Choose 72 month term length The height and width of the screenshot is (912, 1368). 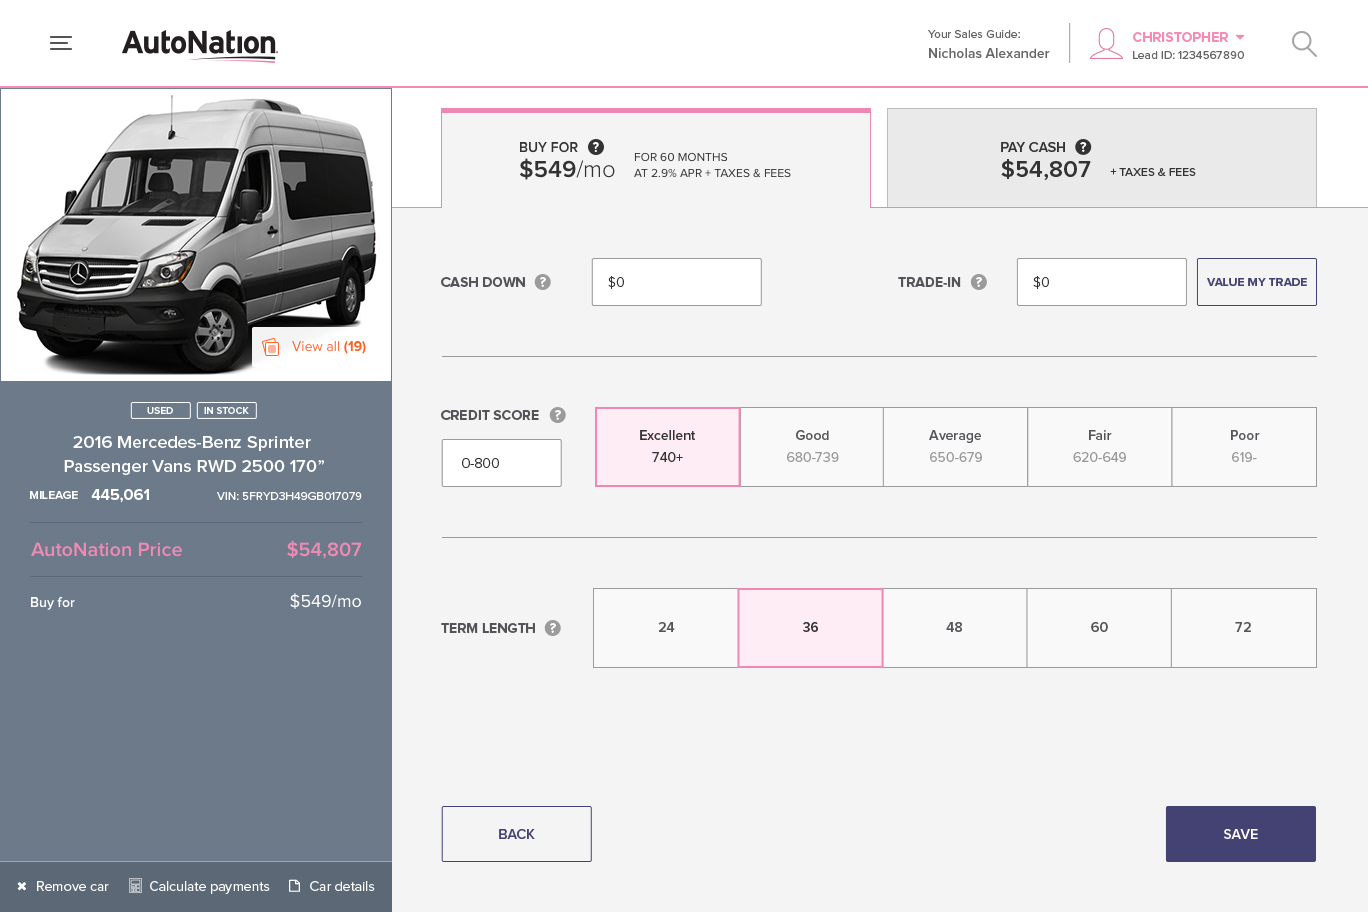[1243, 628]
